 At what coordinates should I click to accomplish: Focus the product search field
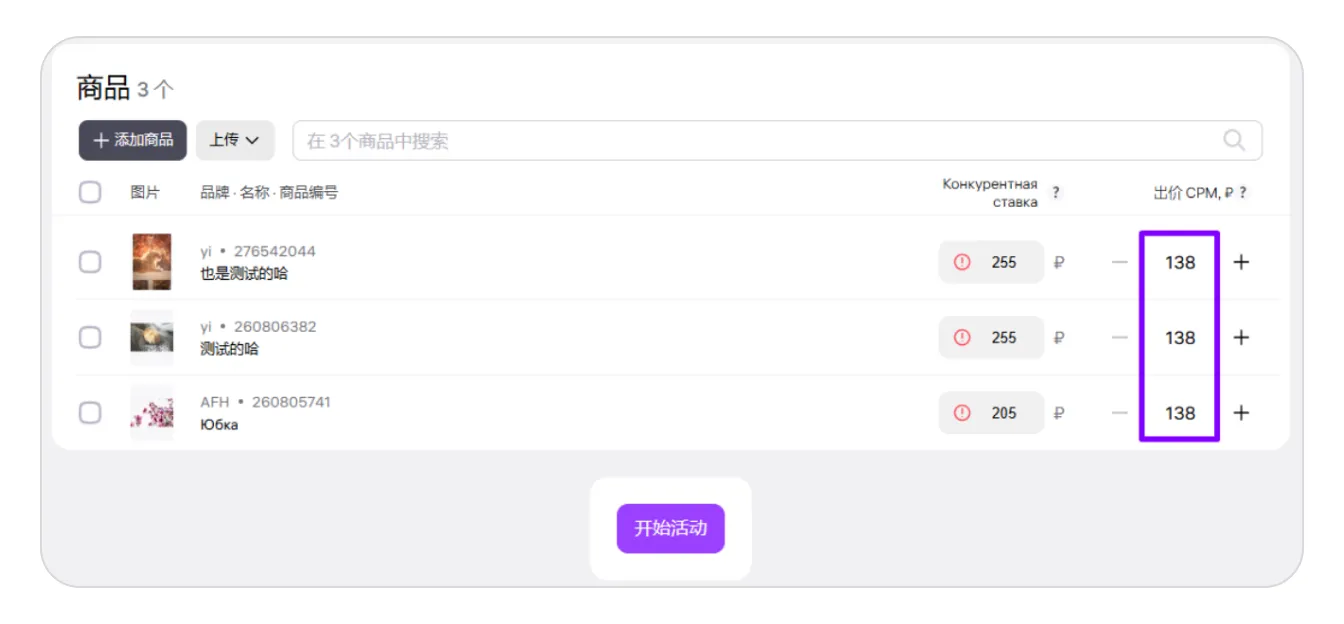click(x=777, y=140)
